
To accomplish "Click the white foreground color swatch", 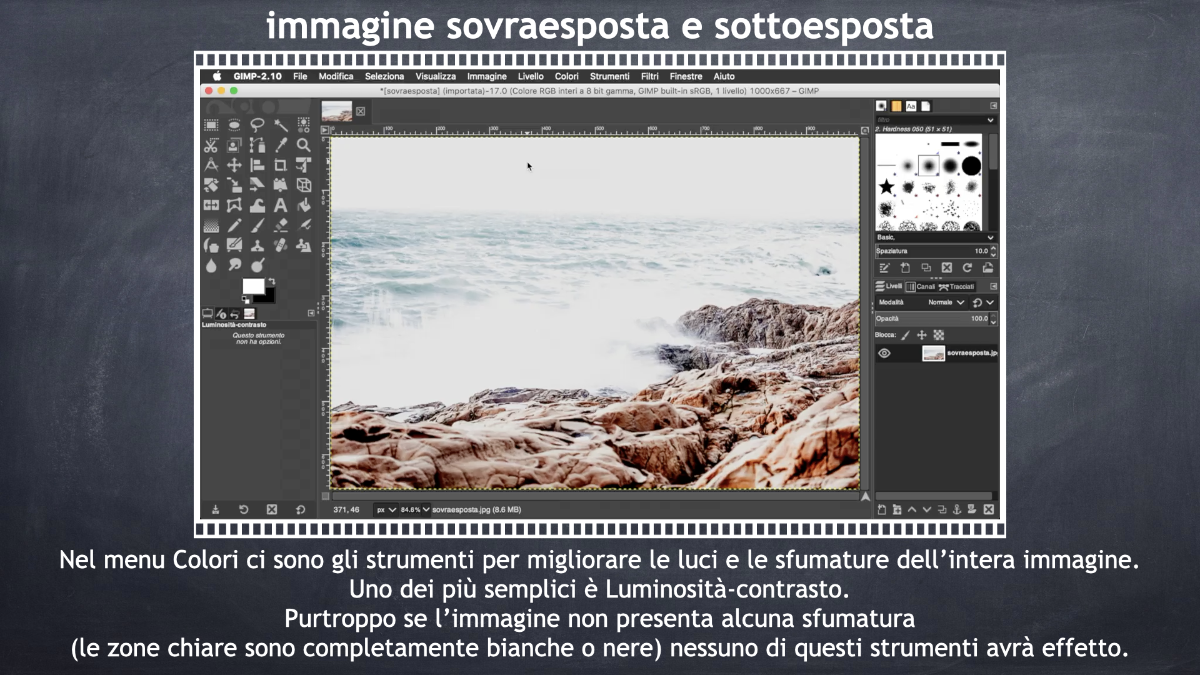I will (253, 287).
